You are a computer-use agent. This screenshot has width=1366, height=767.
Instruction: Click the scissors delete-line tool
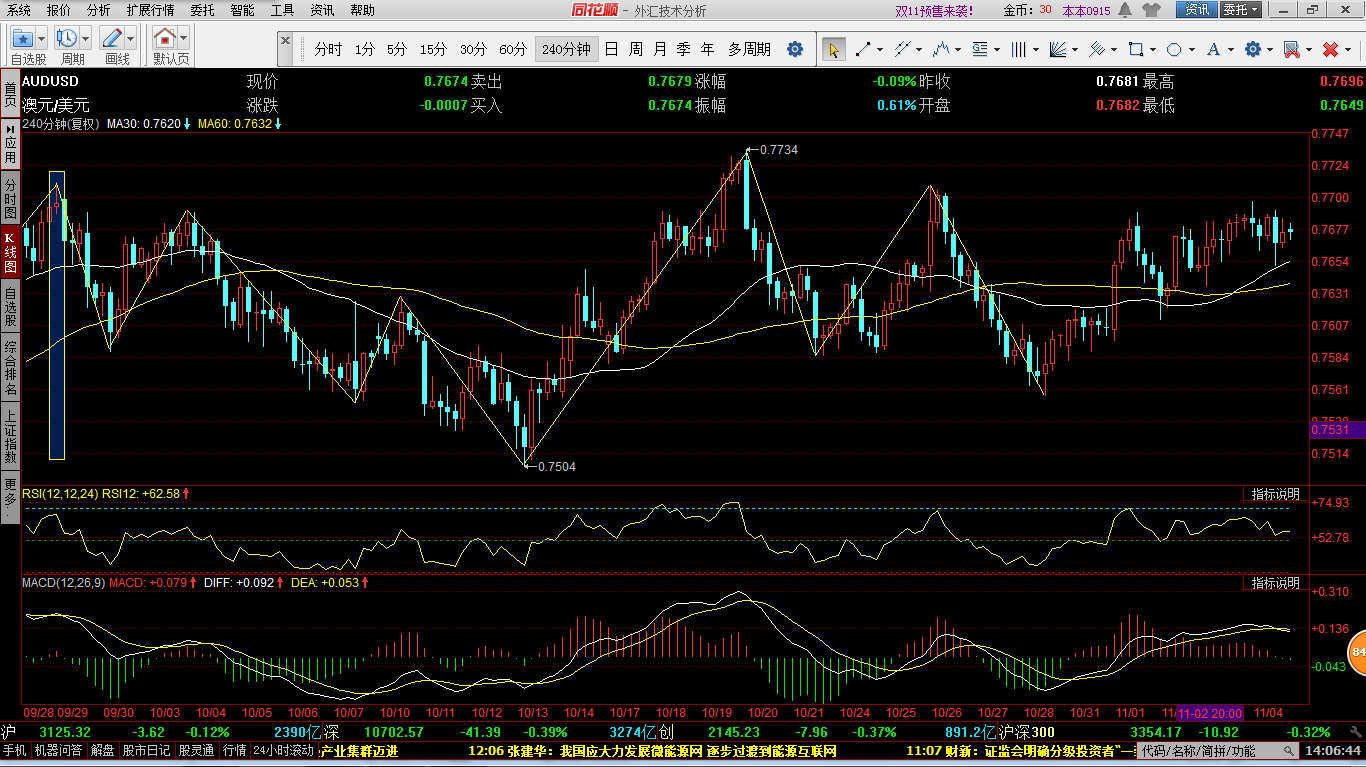[1291, 49]
